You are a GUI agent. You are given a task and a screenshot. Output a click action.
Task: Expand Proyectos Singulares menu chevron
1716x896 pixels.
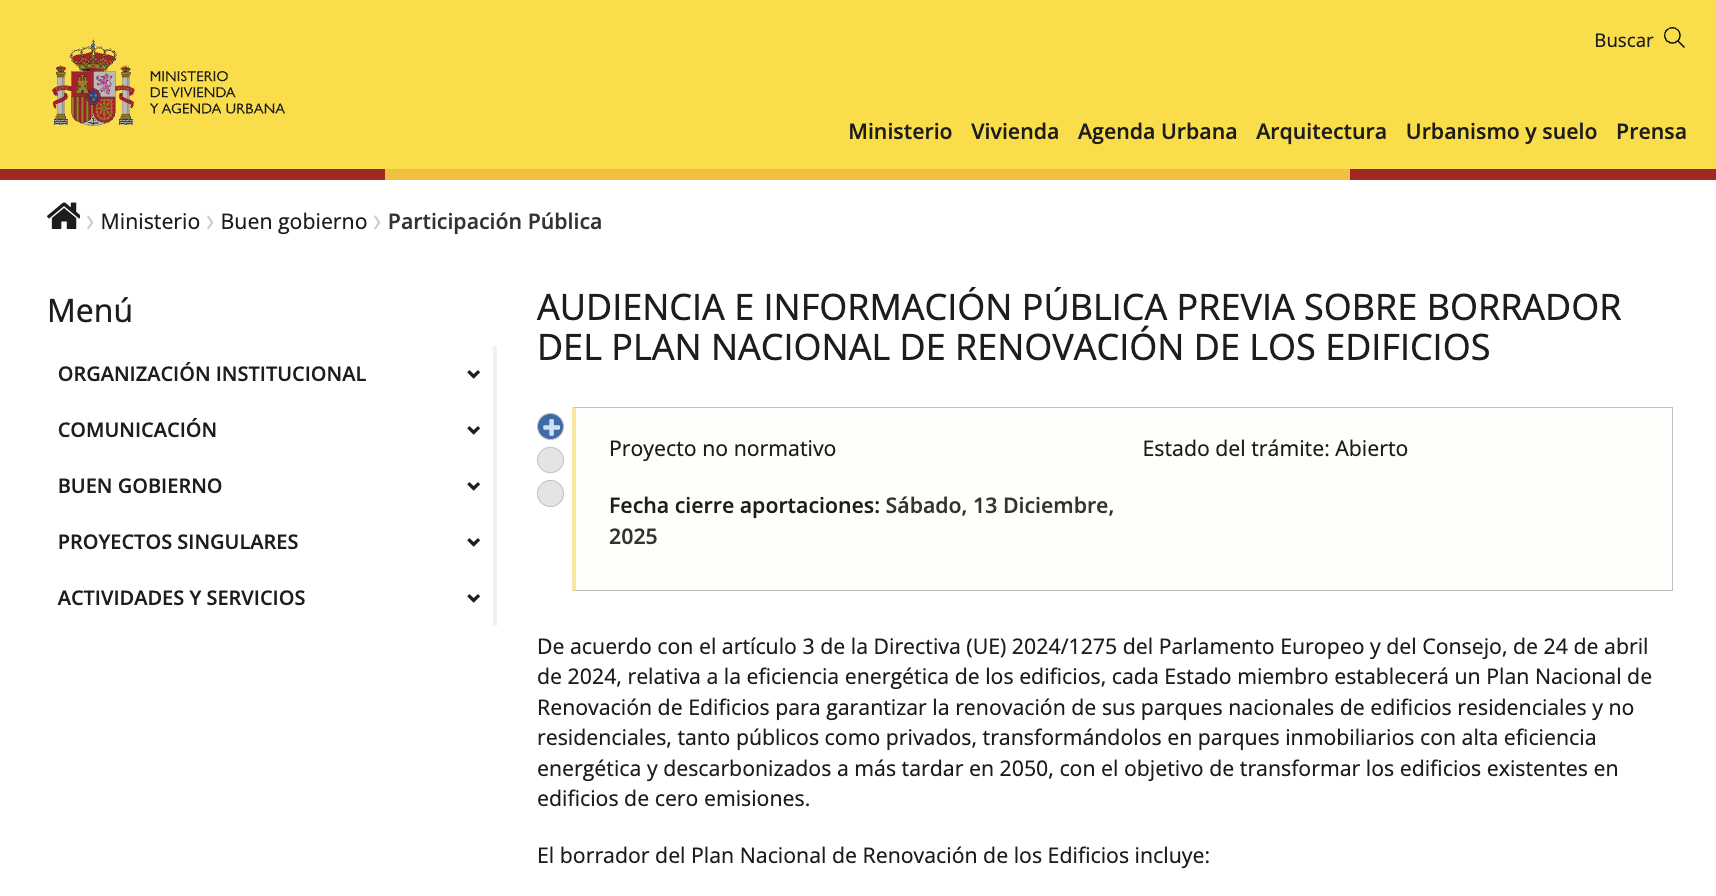tap(473, 542)
